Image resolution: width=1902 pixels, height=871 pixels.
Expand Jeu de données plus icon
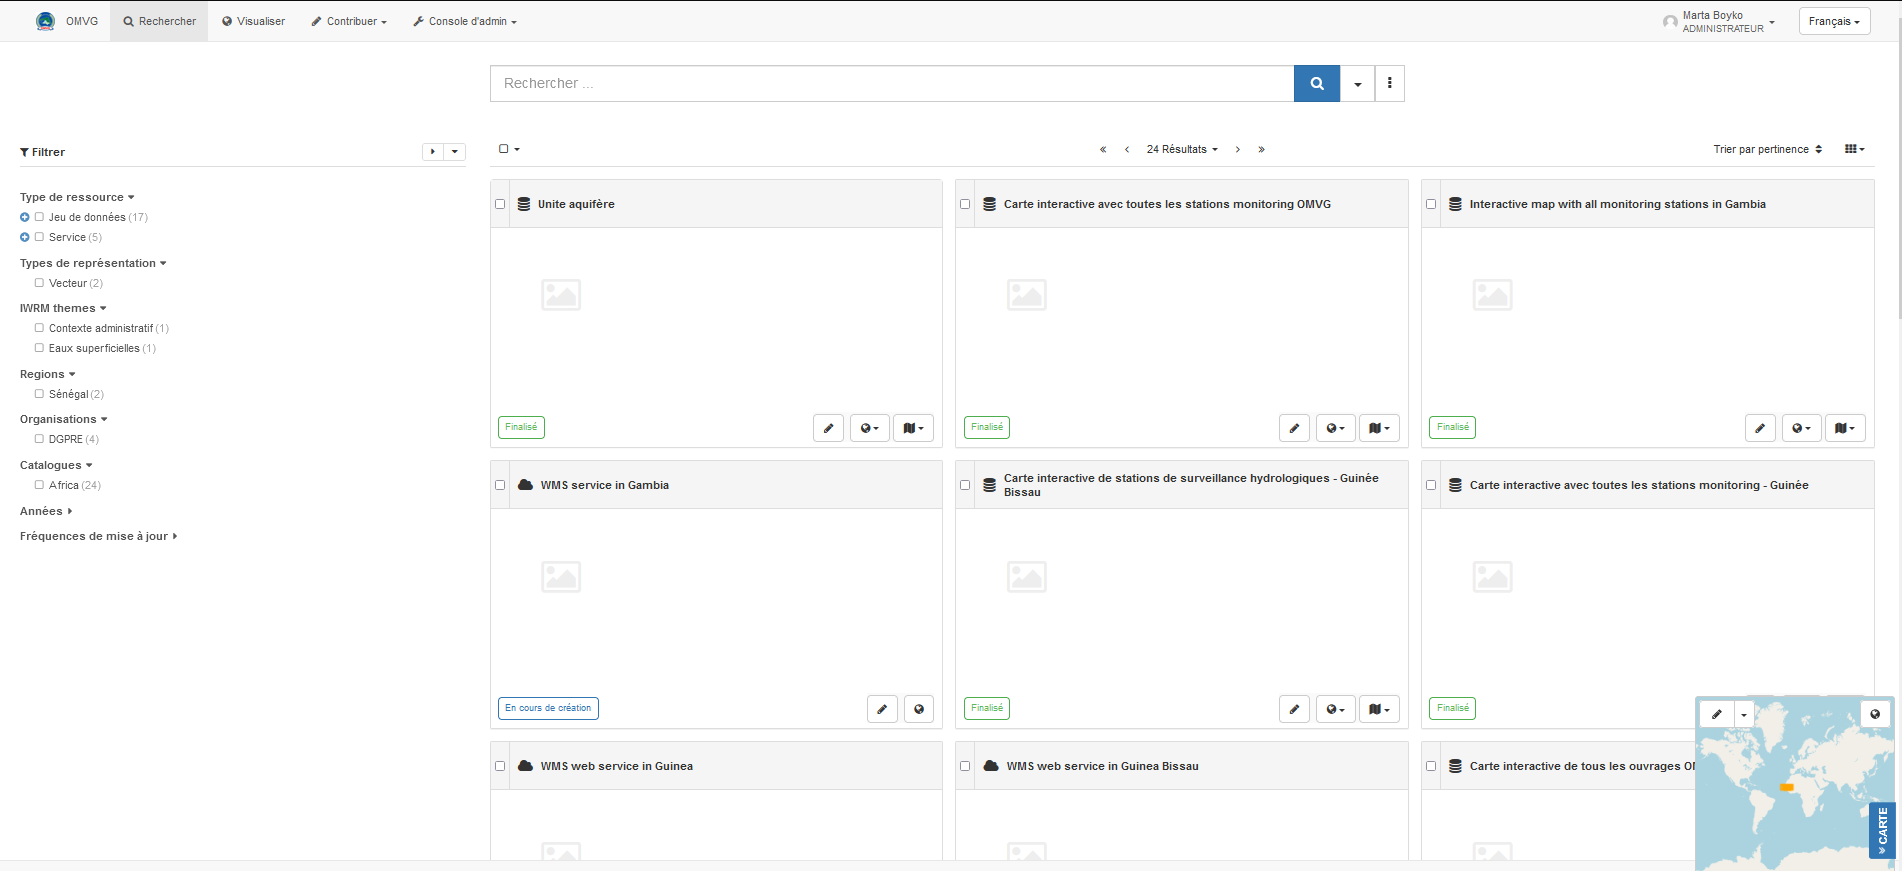coord(25,217)
